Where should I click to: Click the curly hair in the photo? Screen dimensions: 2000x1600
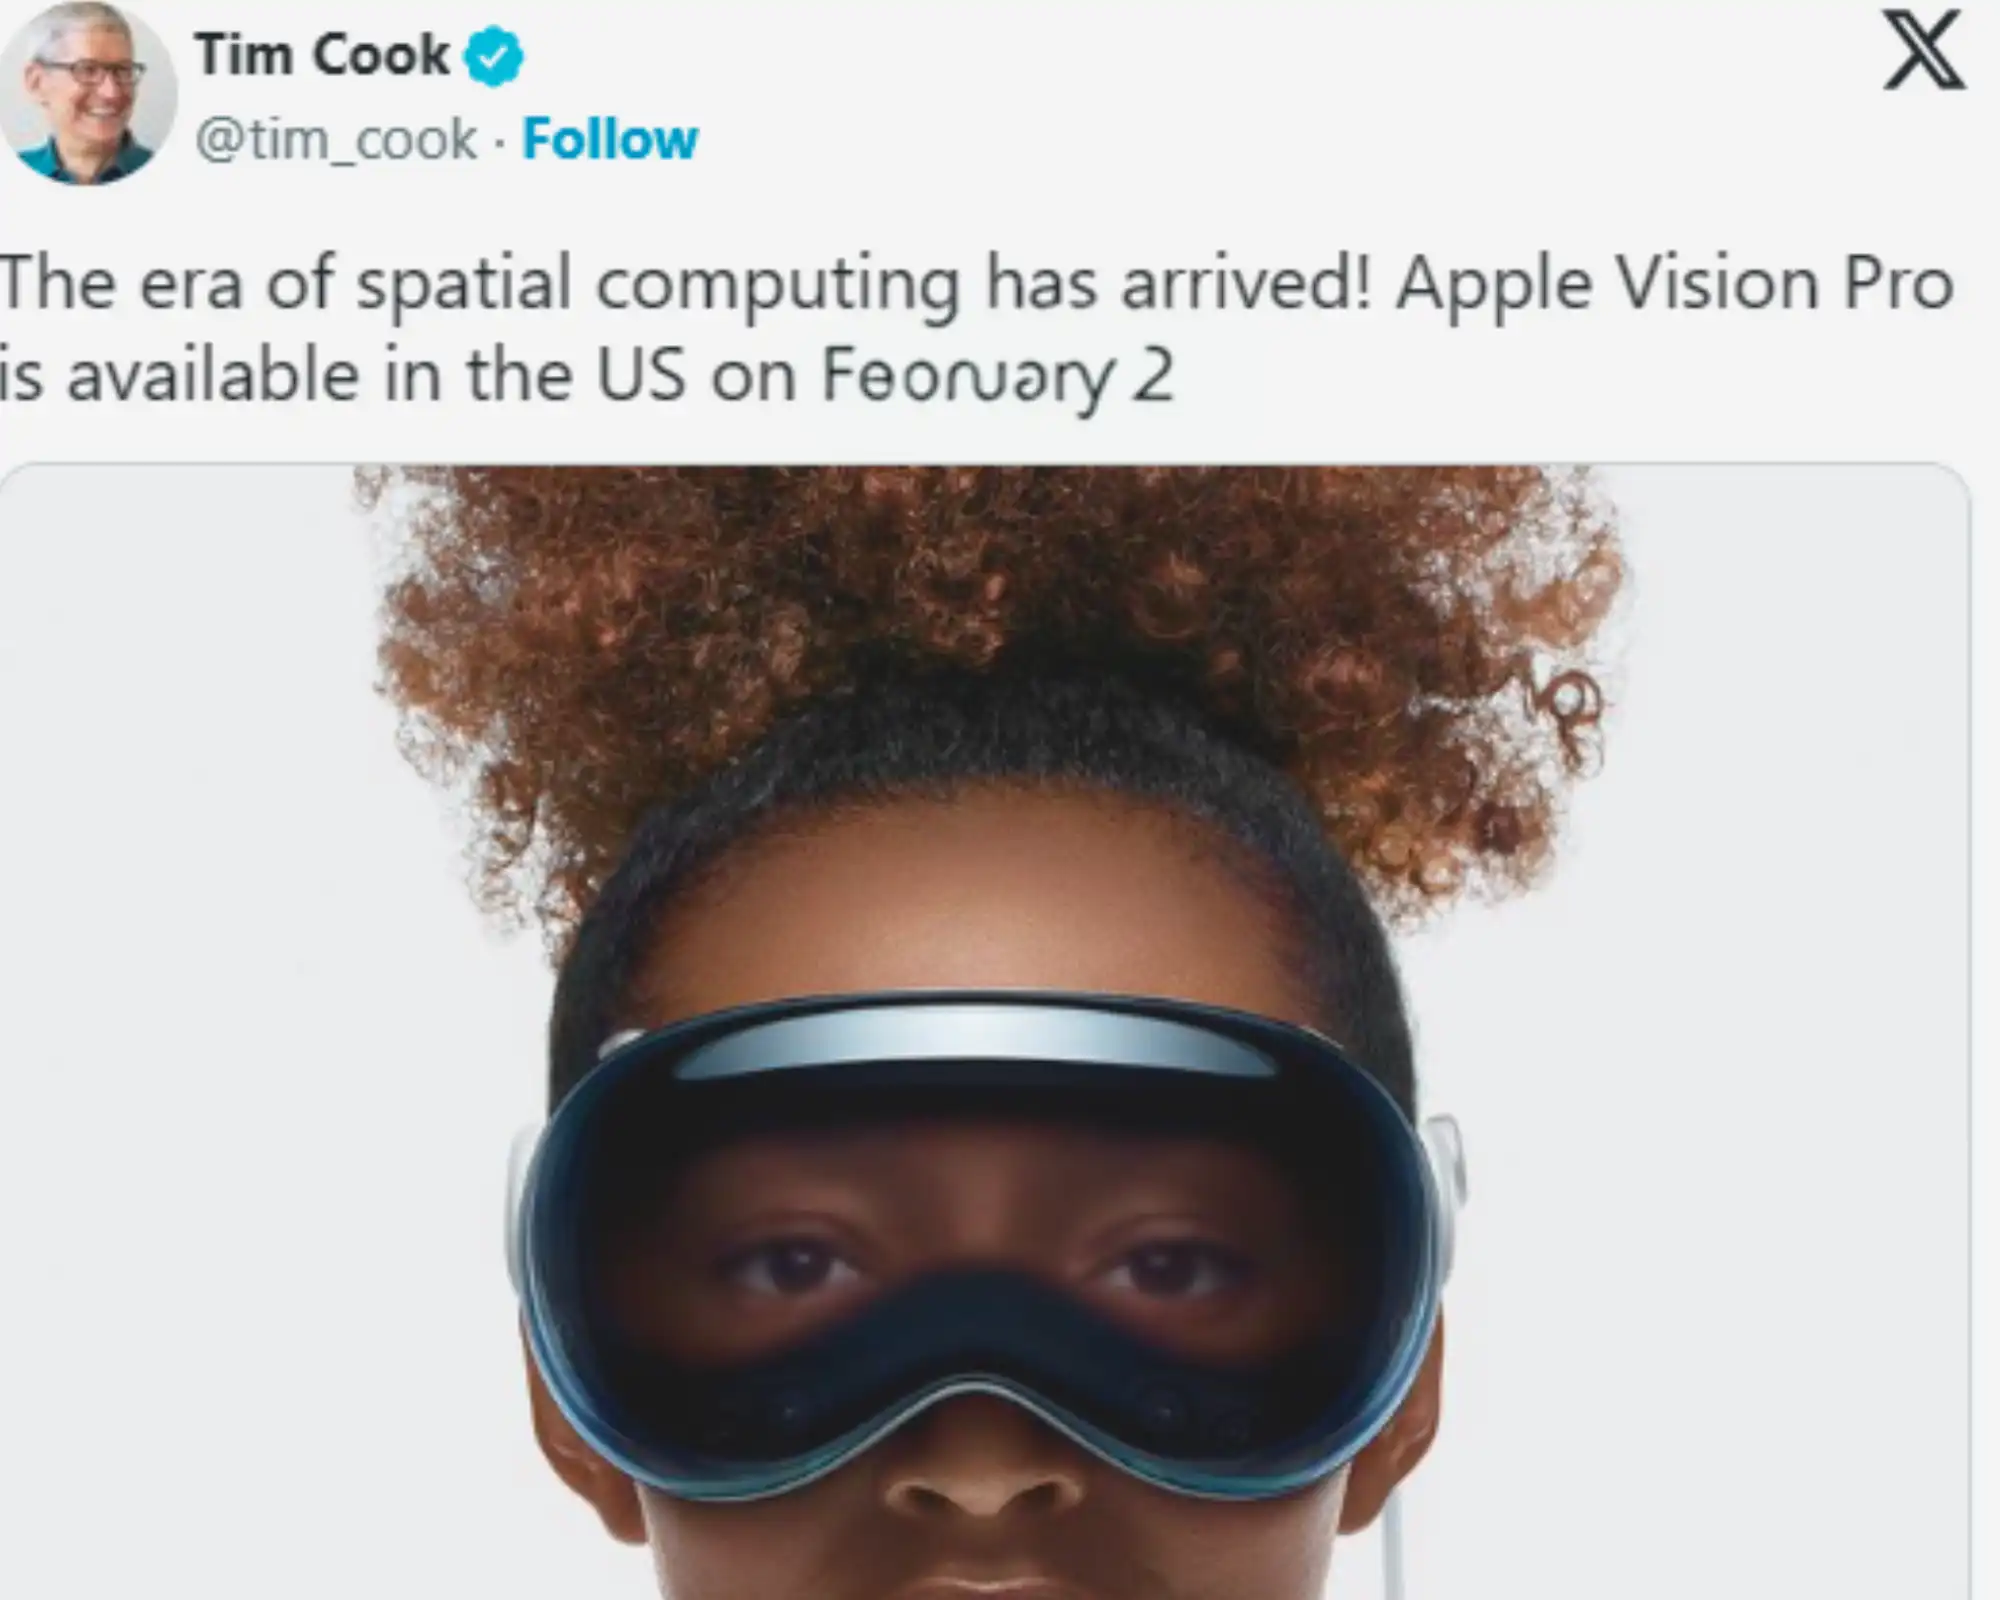click(x=990, y=660)
